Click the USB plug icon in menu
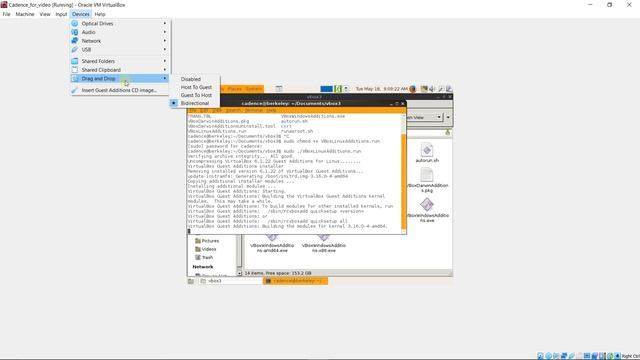The height and width of the screenshot is (360, 640). point(75,49)
